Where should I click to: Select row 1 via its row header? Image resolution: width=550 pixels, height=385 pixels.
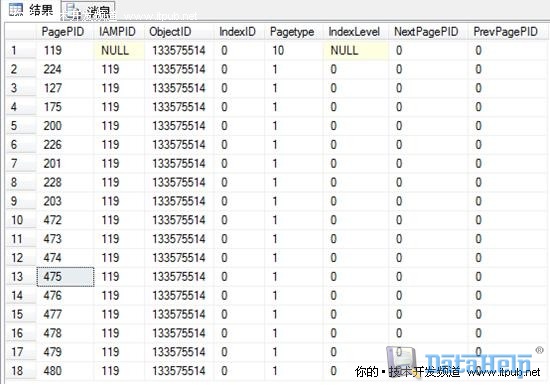(21, 50)
